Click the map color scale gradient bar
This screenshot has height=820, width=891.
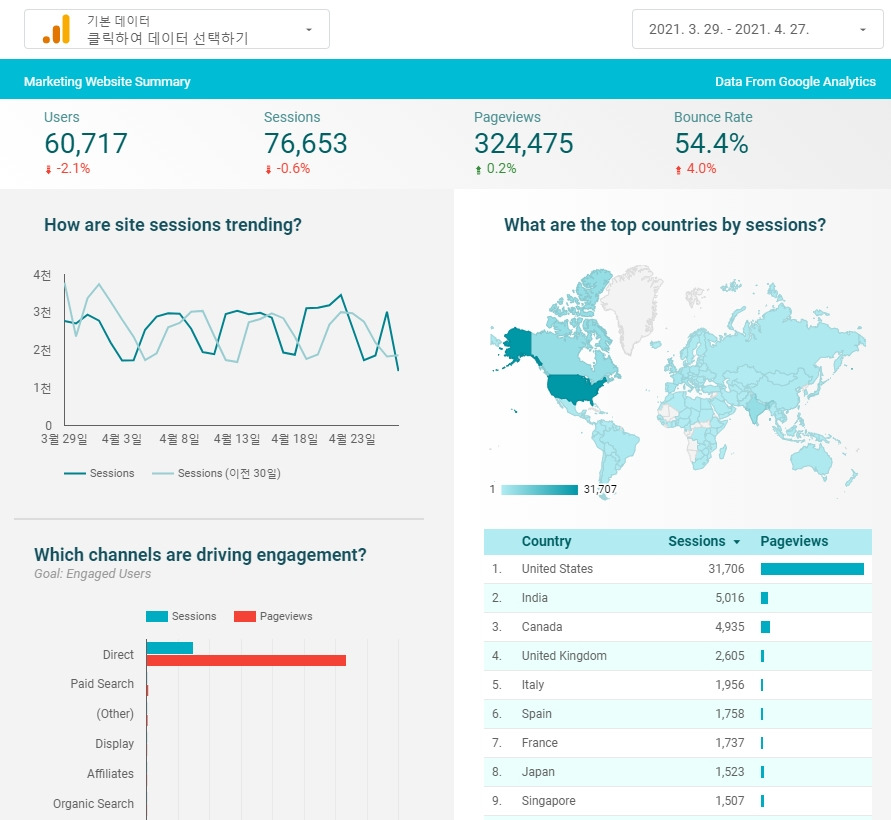tap(539, 490)
